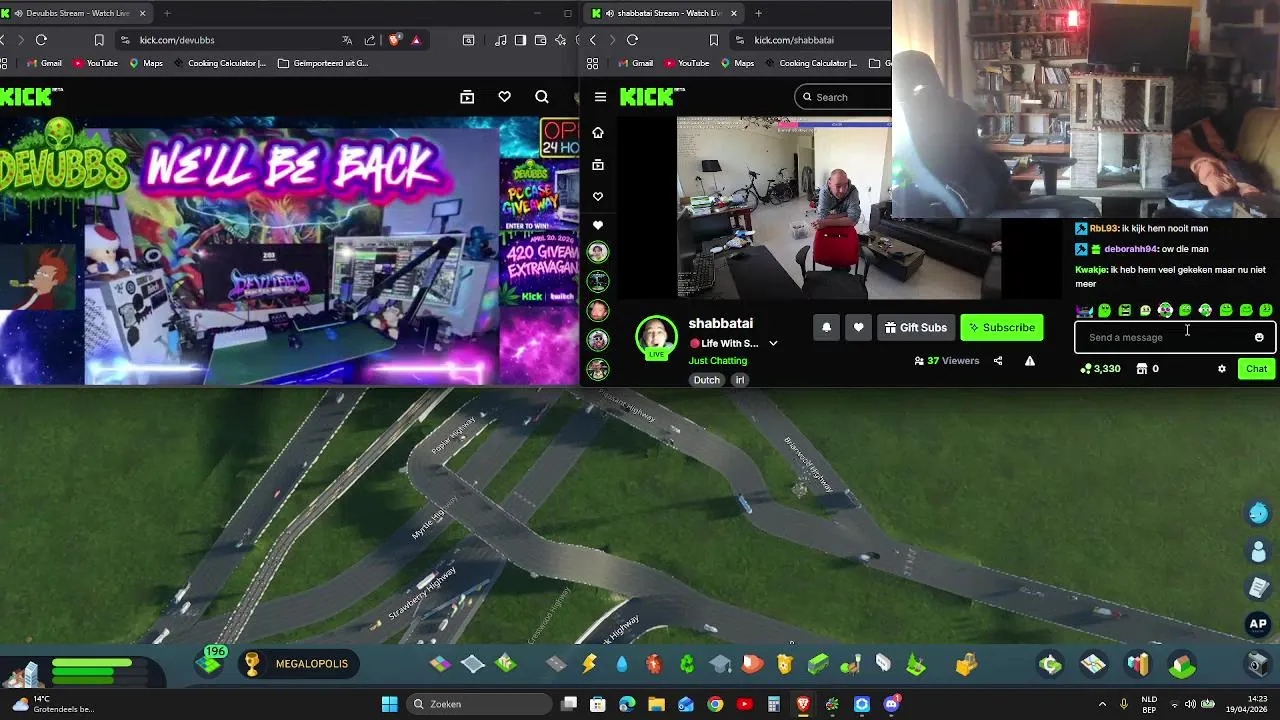Open the channel points shop icon in chat
Image resolution: width=1280 pixels, height=720 pixels.
click(x=1141, y=369)
